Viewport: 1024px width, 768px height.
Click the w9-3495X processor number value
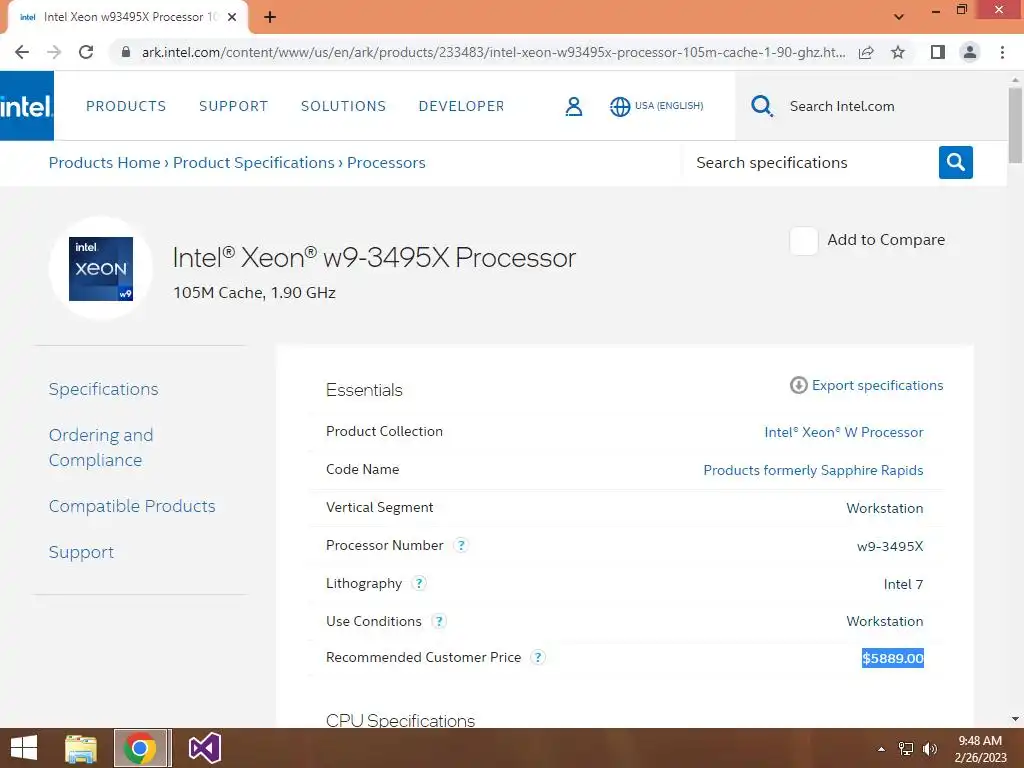890,547
